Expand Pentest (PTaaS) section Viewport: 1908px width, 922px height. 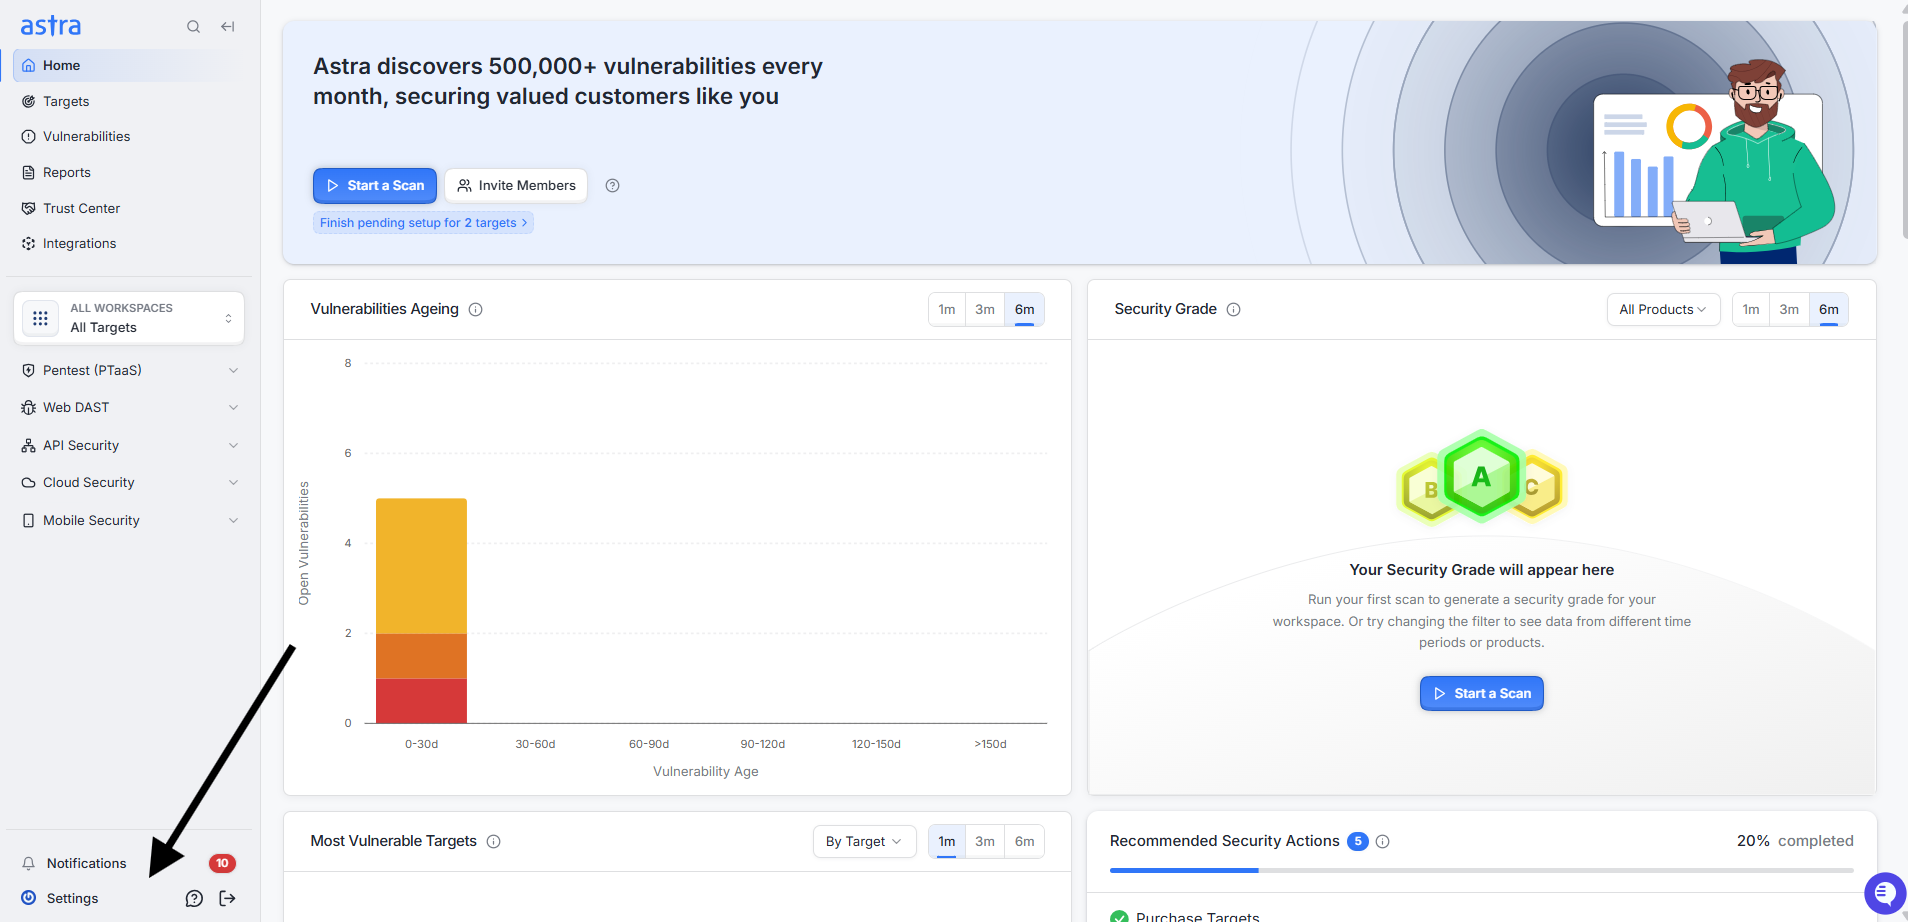click(129, 371)
